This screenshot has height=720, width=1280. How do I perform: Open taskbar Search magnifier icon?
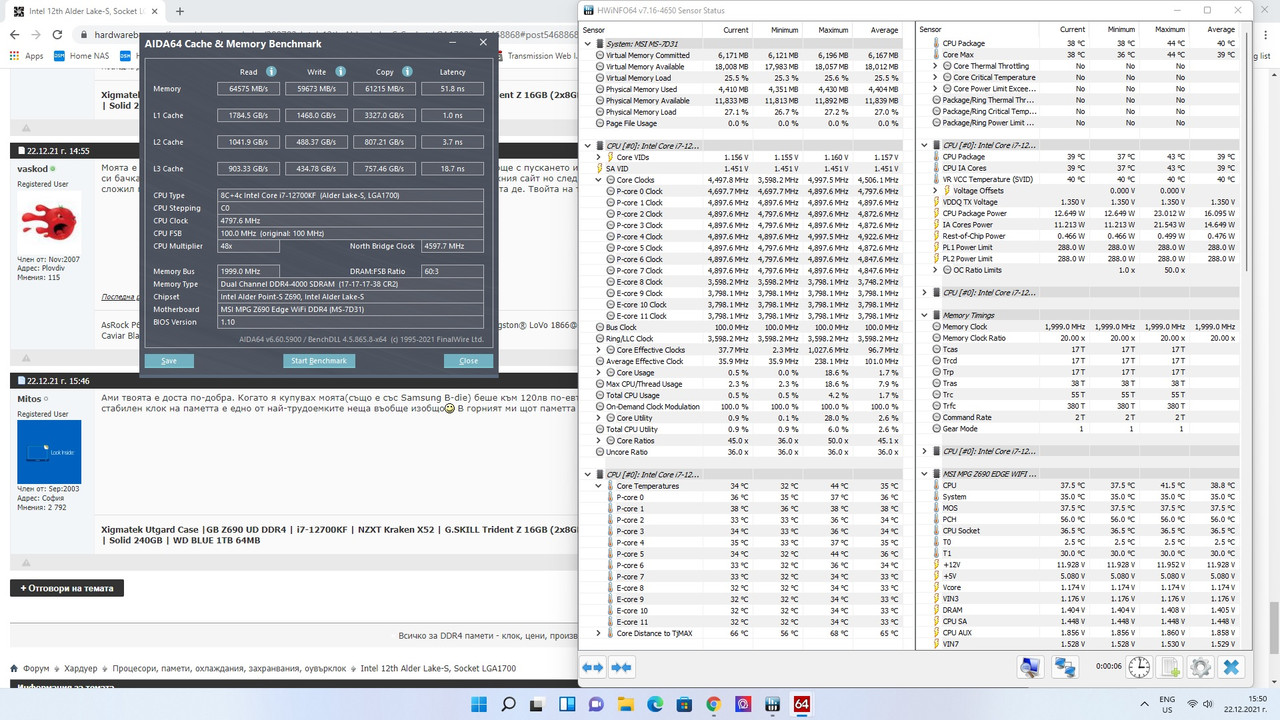pos(508,703)
